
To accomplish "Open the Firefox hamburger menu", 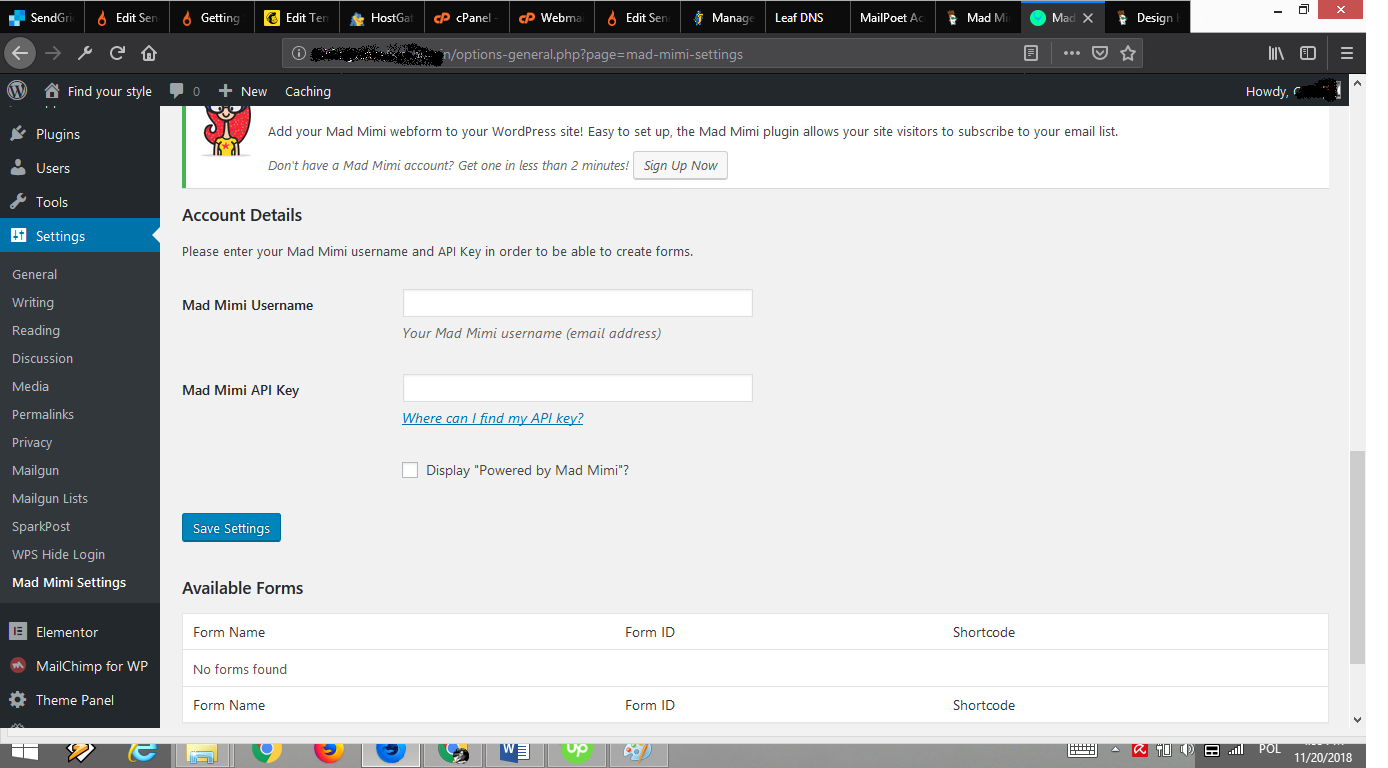I will pyautogui.click(x=1347, y=54).
